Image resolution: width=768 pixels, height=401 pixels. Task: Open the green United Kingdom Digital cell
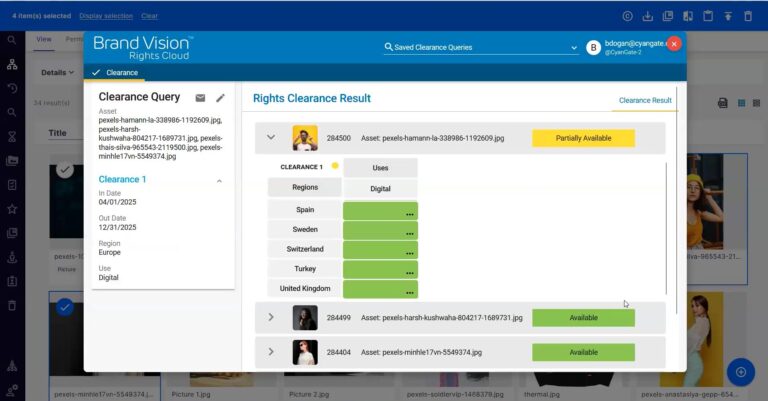pos(380,289)
